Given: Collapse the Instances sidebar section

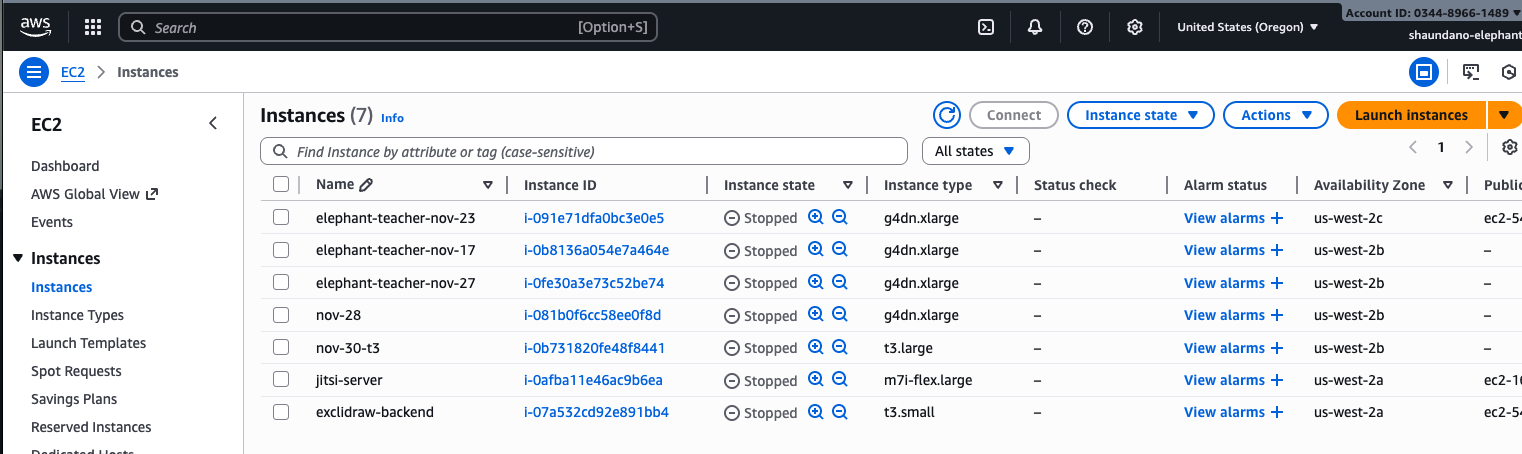Looking at the screenshot, I should [17, 258].
